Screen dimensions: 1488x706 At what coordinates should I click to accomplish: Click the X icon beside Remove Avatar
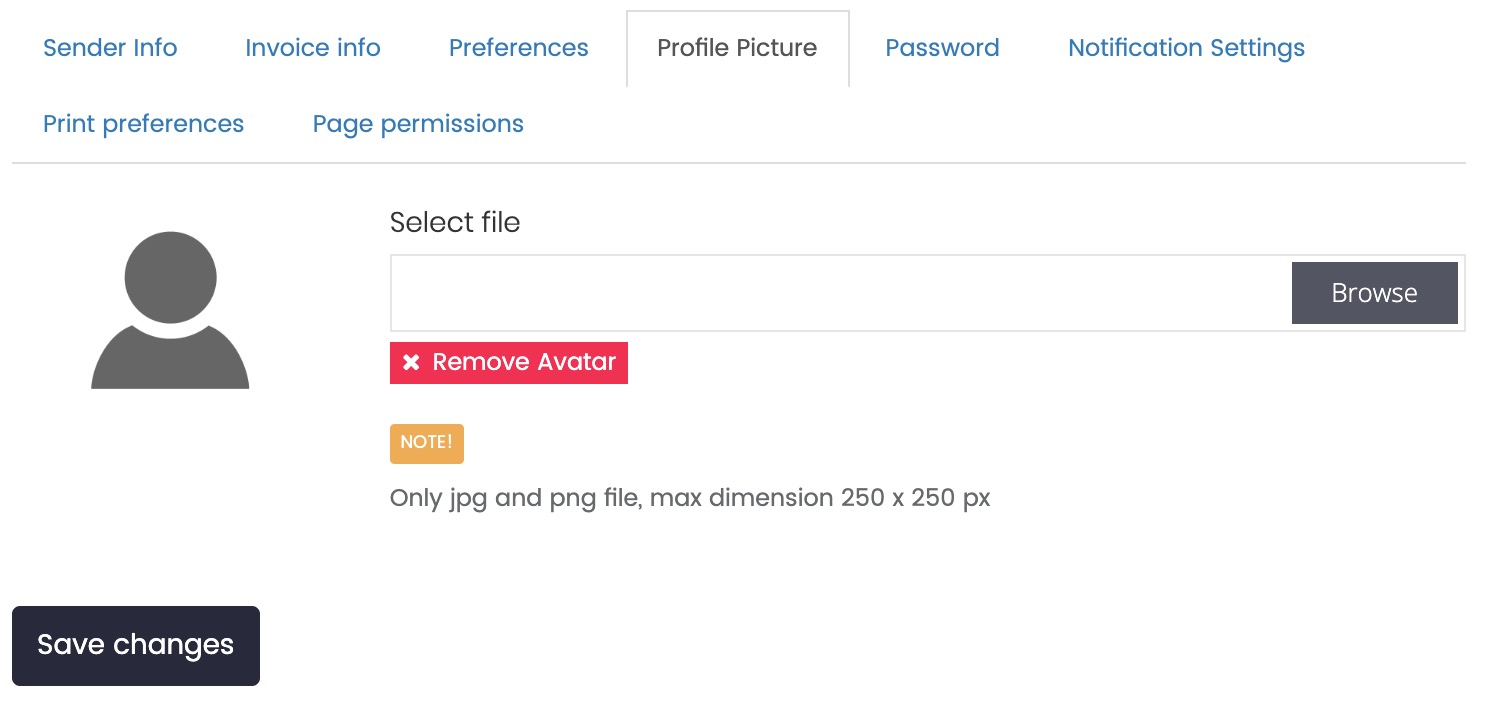[411, 362]
